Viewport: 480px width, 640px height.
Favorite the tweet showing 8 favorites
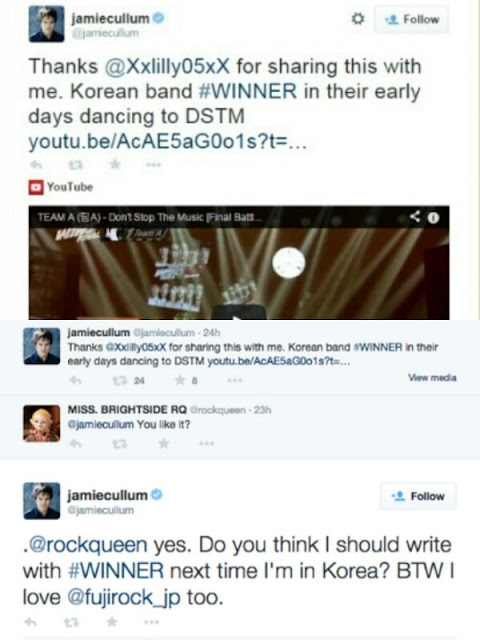[x=180, y=380]
